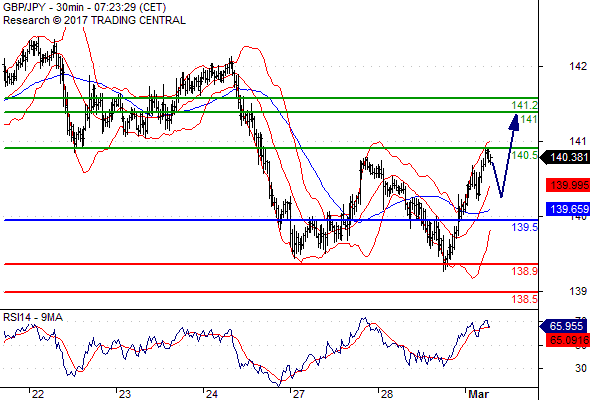Viewport: 590px width, 400px height.
Task: Click the GBP/JPY 30min chart title
Action: (x=84, y=7)
